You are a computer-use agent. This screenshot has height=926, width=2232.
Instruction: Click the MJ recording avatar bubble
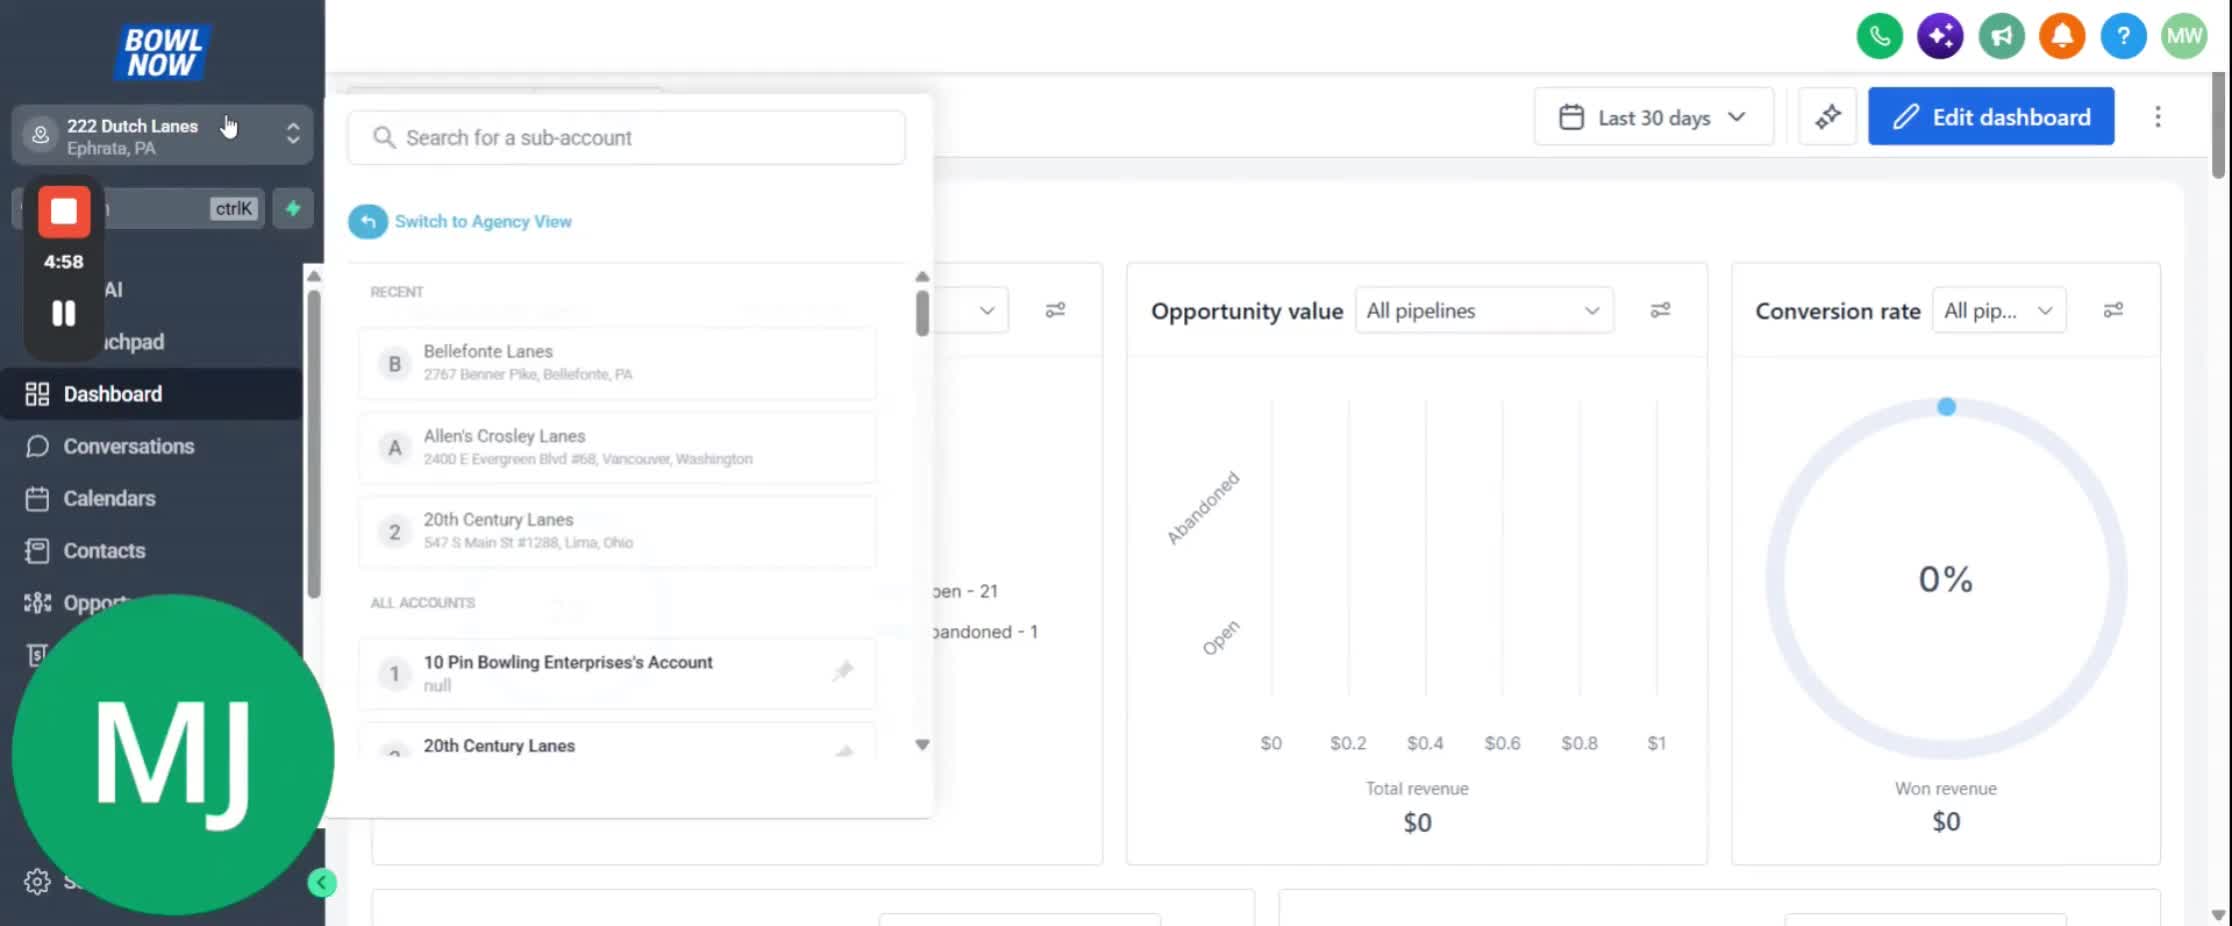coord(172,755)
